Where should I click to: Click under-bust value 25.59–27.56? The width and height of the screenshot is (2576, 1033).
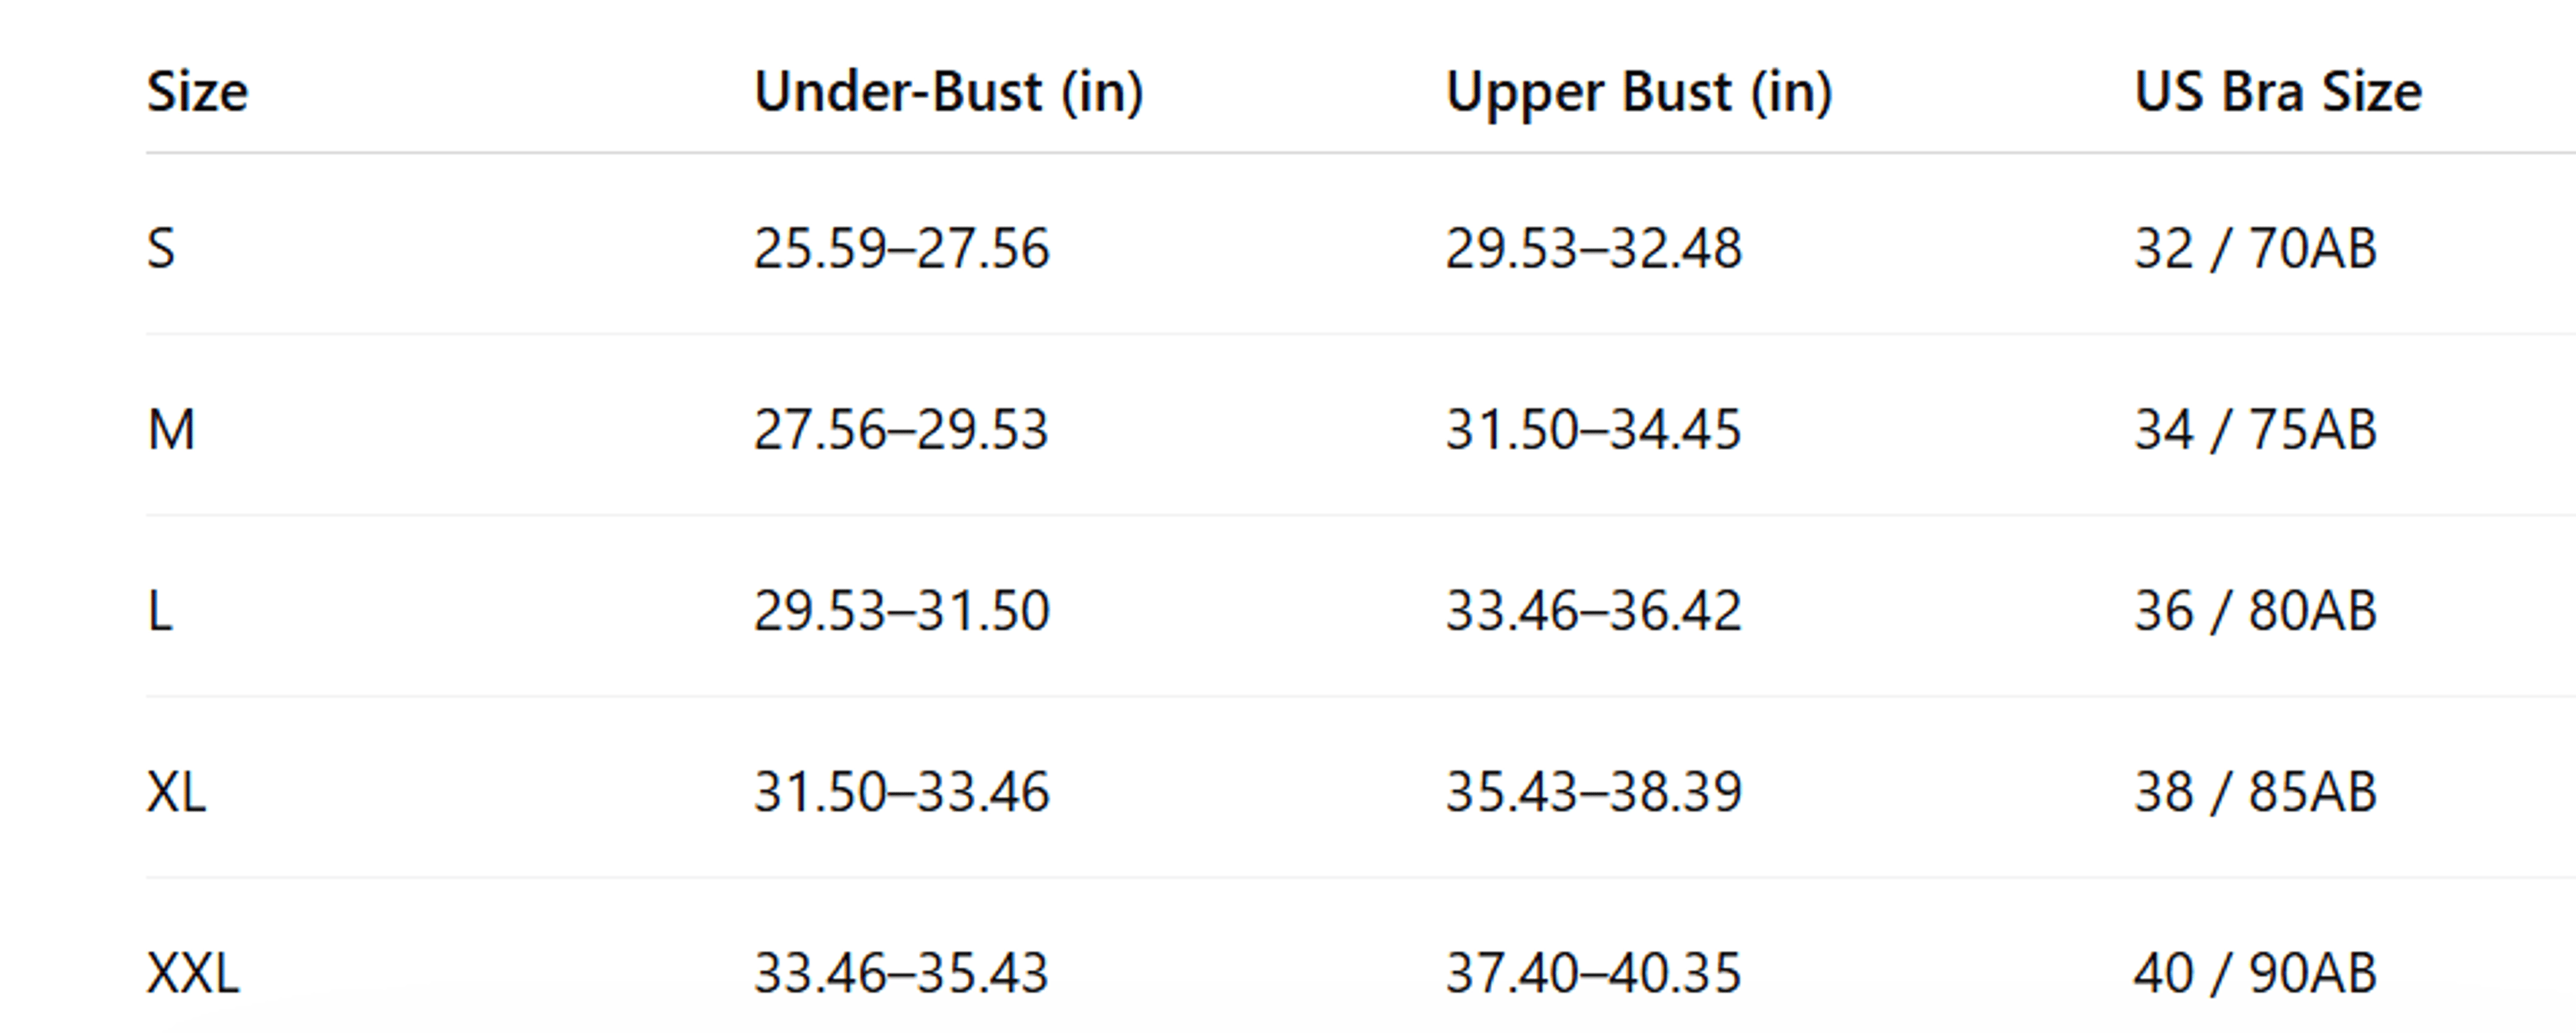click(x=901, y=248)
